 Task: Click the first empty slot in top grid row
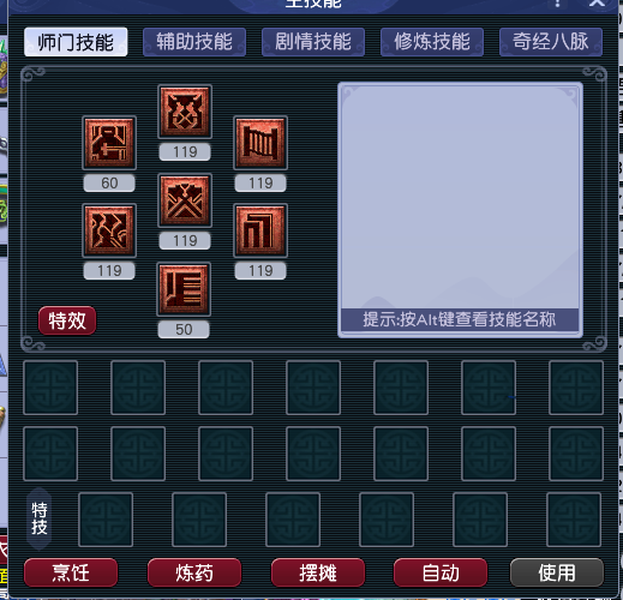(x=50, y=387)
